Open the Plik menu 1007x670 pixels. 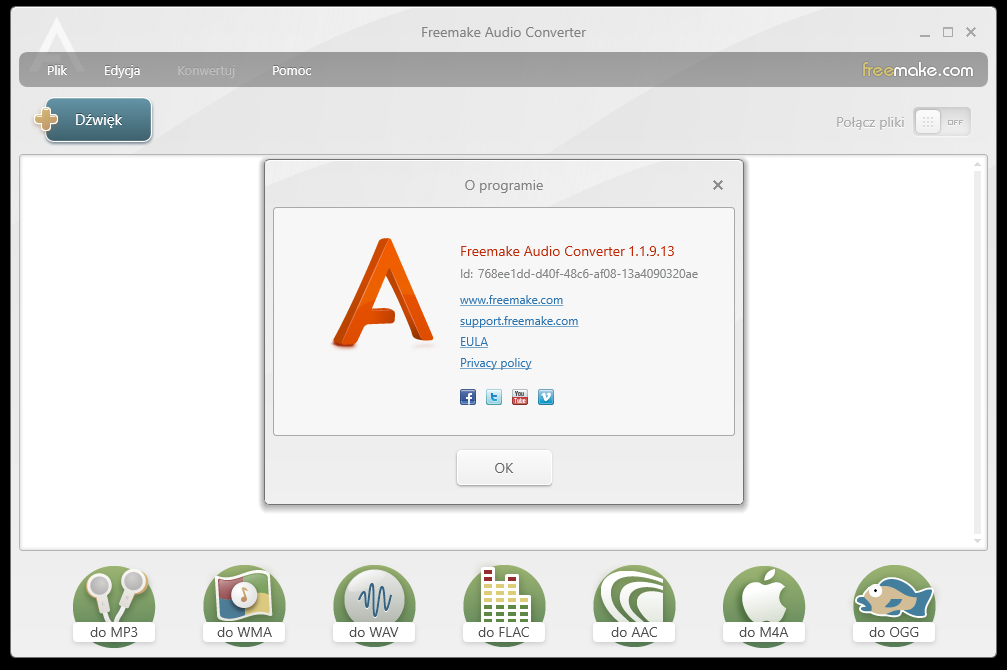pos(57,71)
